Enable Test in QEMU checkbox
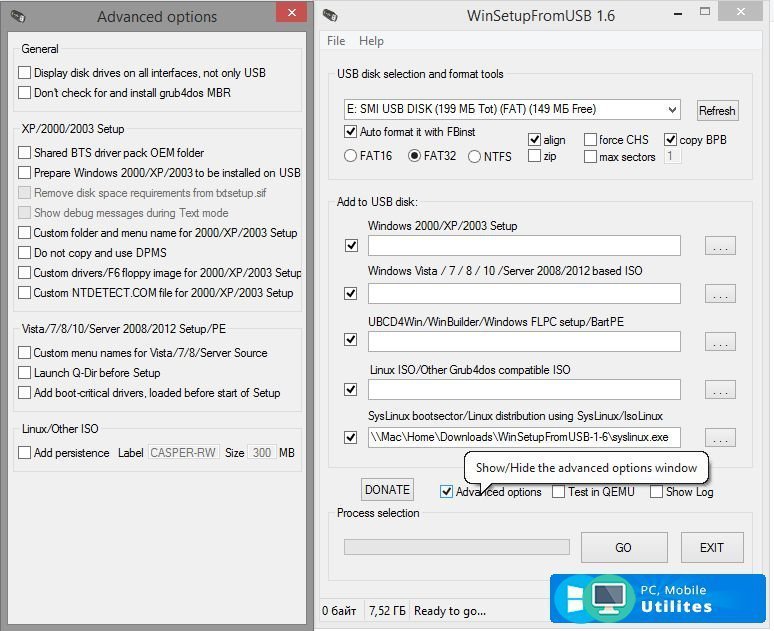Screen dimensions: 774x631 (558, 492)
